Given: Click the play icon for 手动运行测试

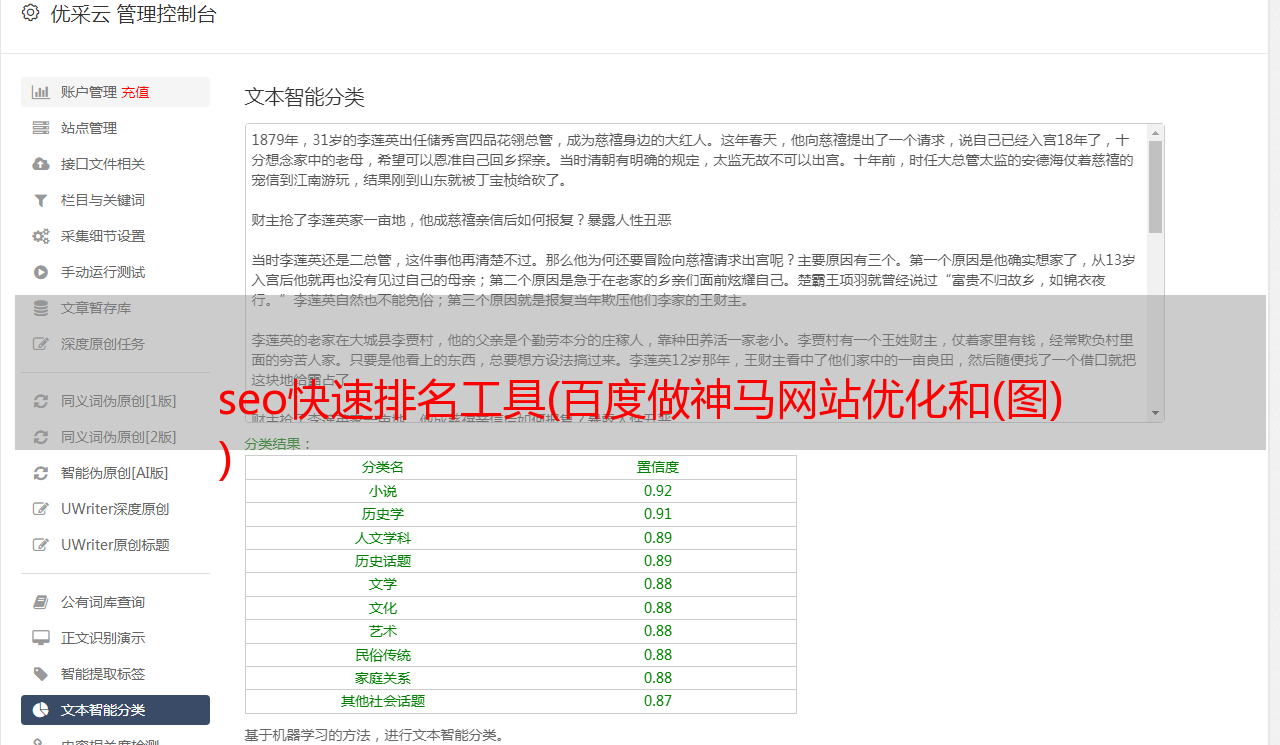Looking at the screenshot, I should tap(41, 272).
